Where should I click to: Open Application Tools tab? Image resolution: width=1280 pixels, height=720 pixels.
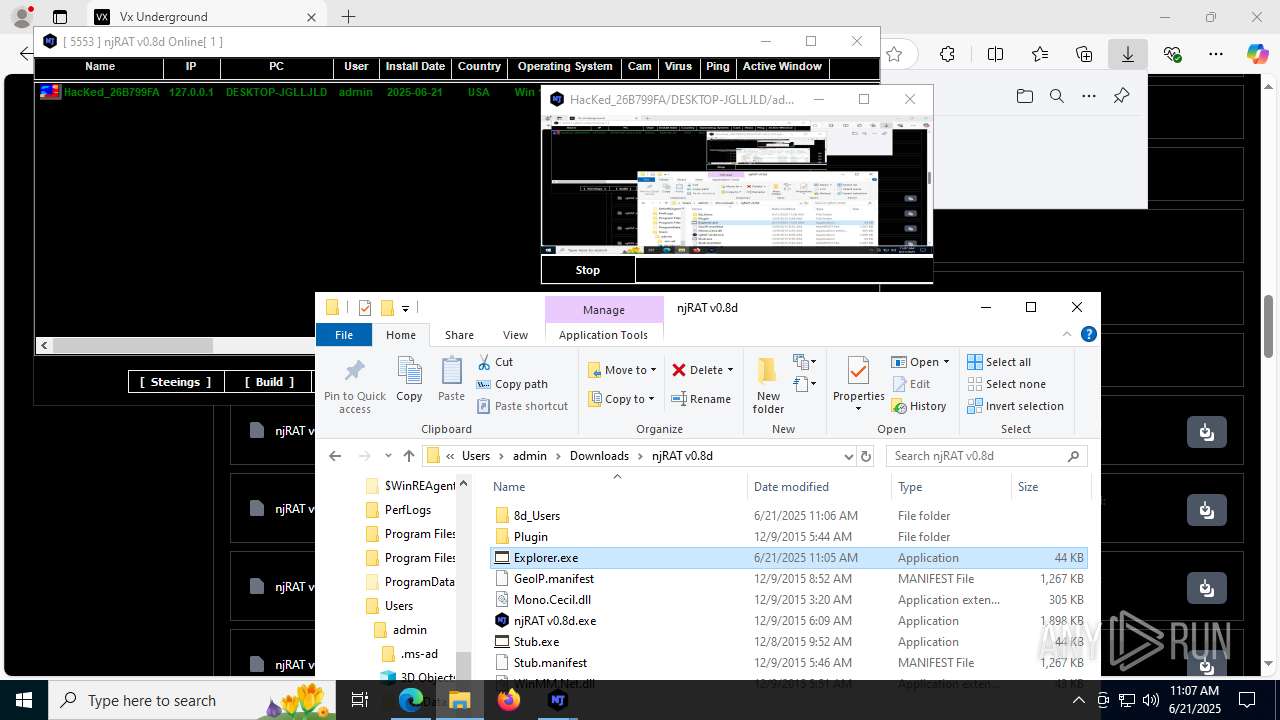pyautogui.click(x=603, y=335)
